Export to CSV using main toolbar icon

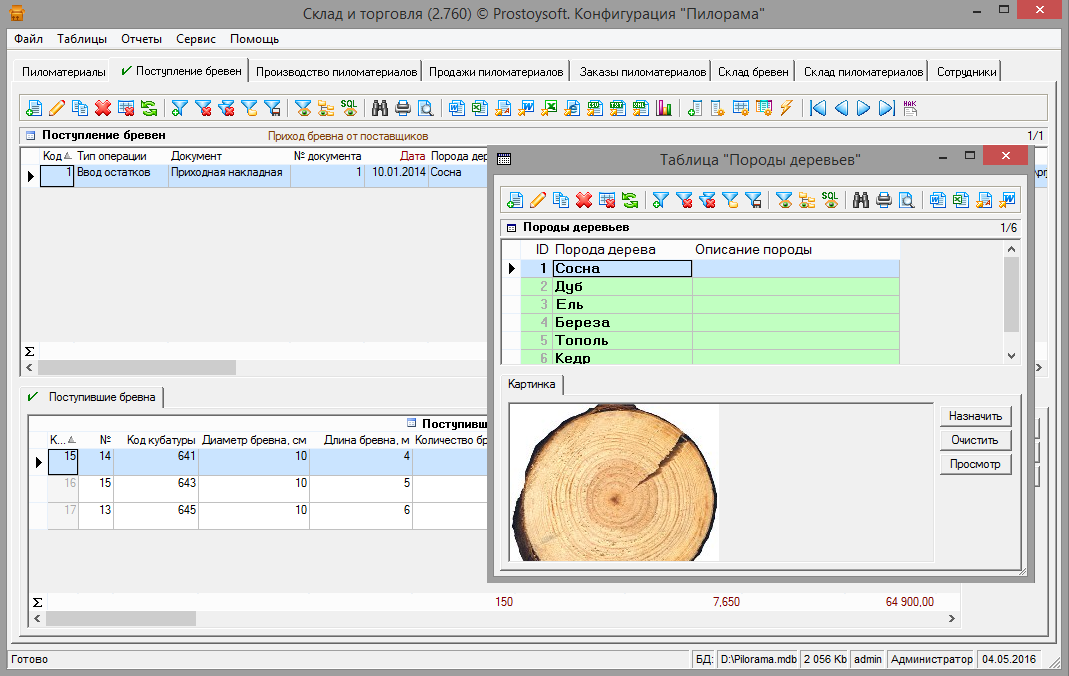pyautogui.click(x=594, y=108)
